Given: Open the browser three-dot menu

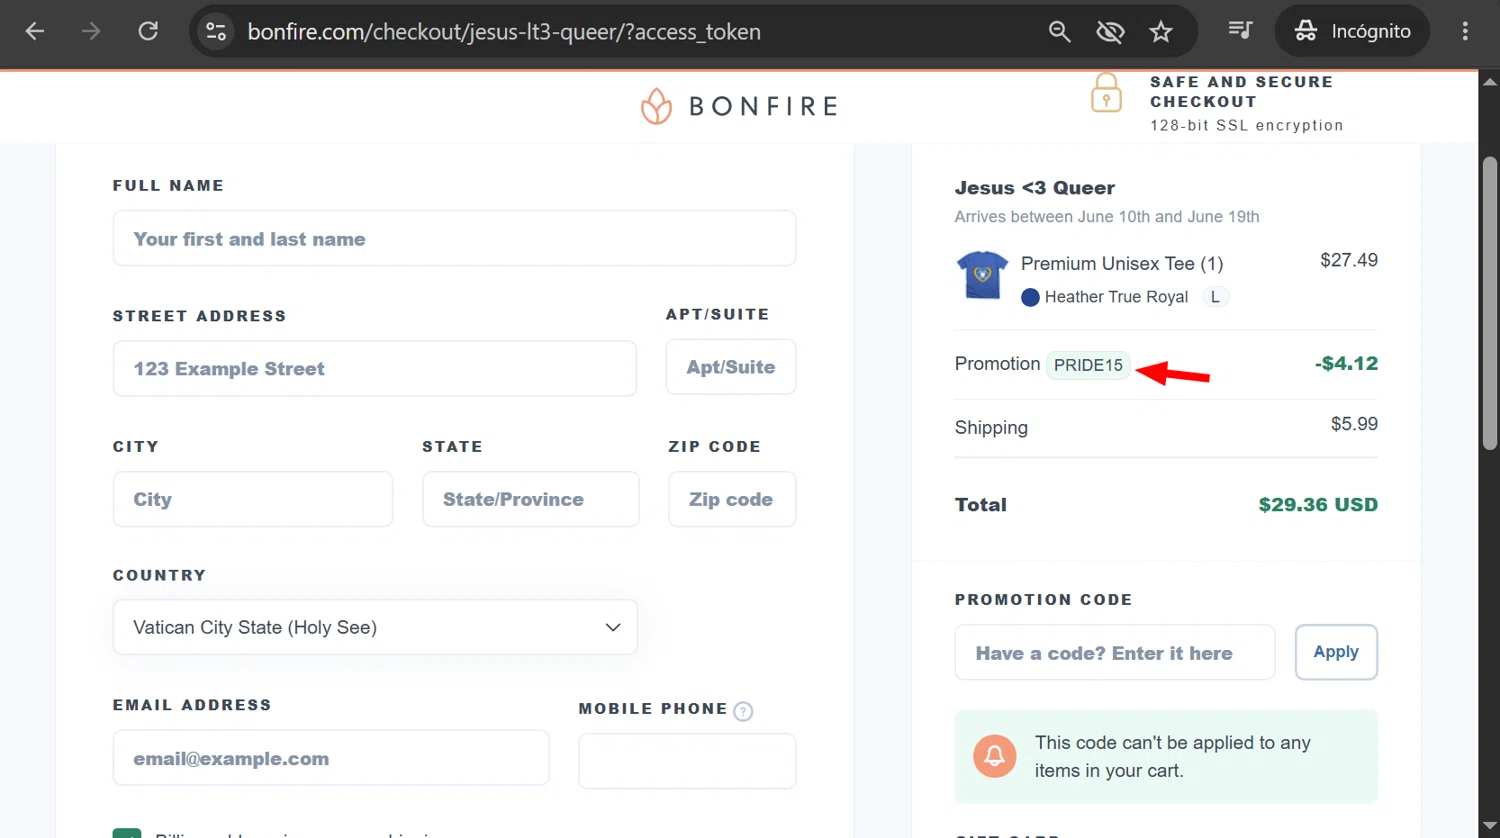Looking at the screenshot, I should 1465,31.
